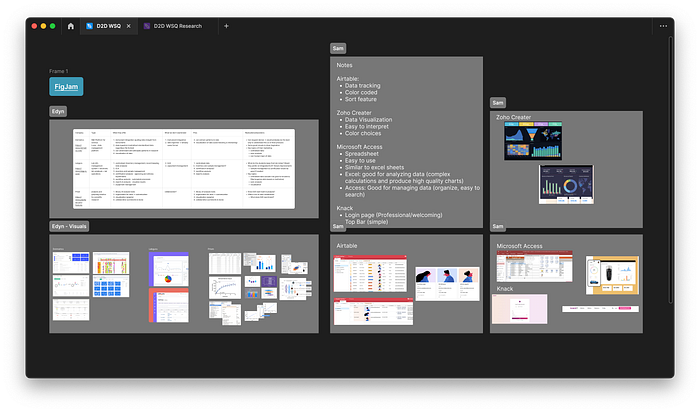Select the blue bar chart image in Visuals
Screen dimensions: 700x412
click(262, 263)
